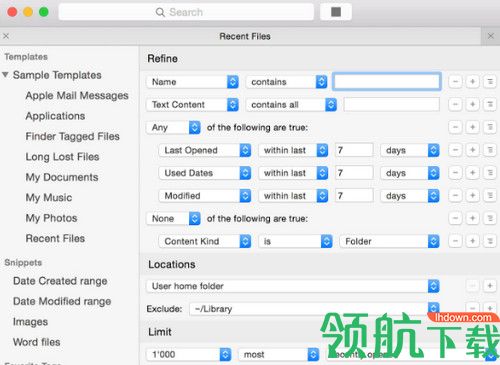Image resolution: width=500 pixels, height=365 pixels.
Task: Click the Exclude ~/Library path field
Action: click(314, 309)
